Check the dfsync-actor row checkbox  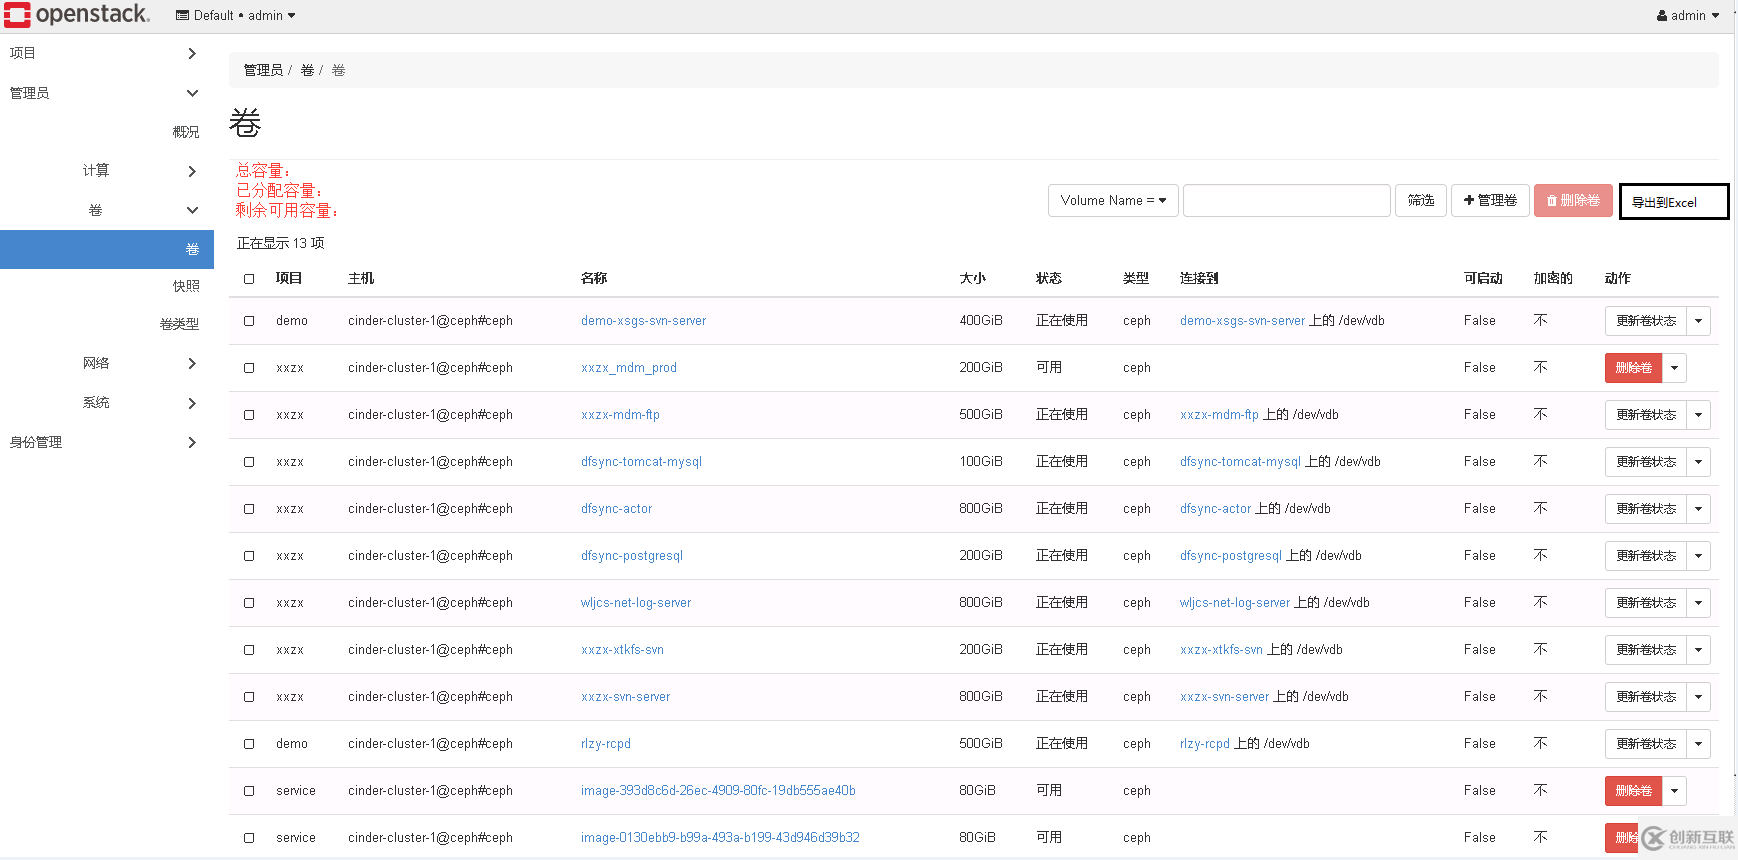(249, 509)
